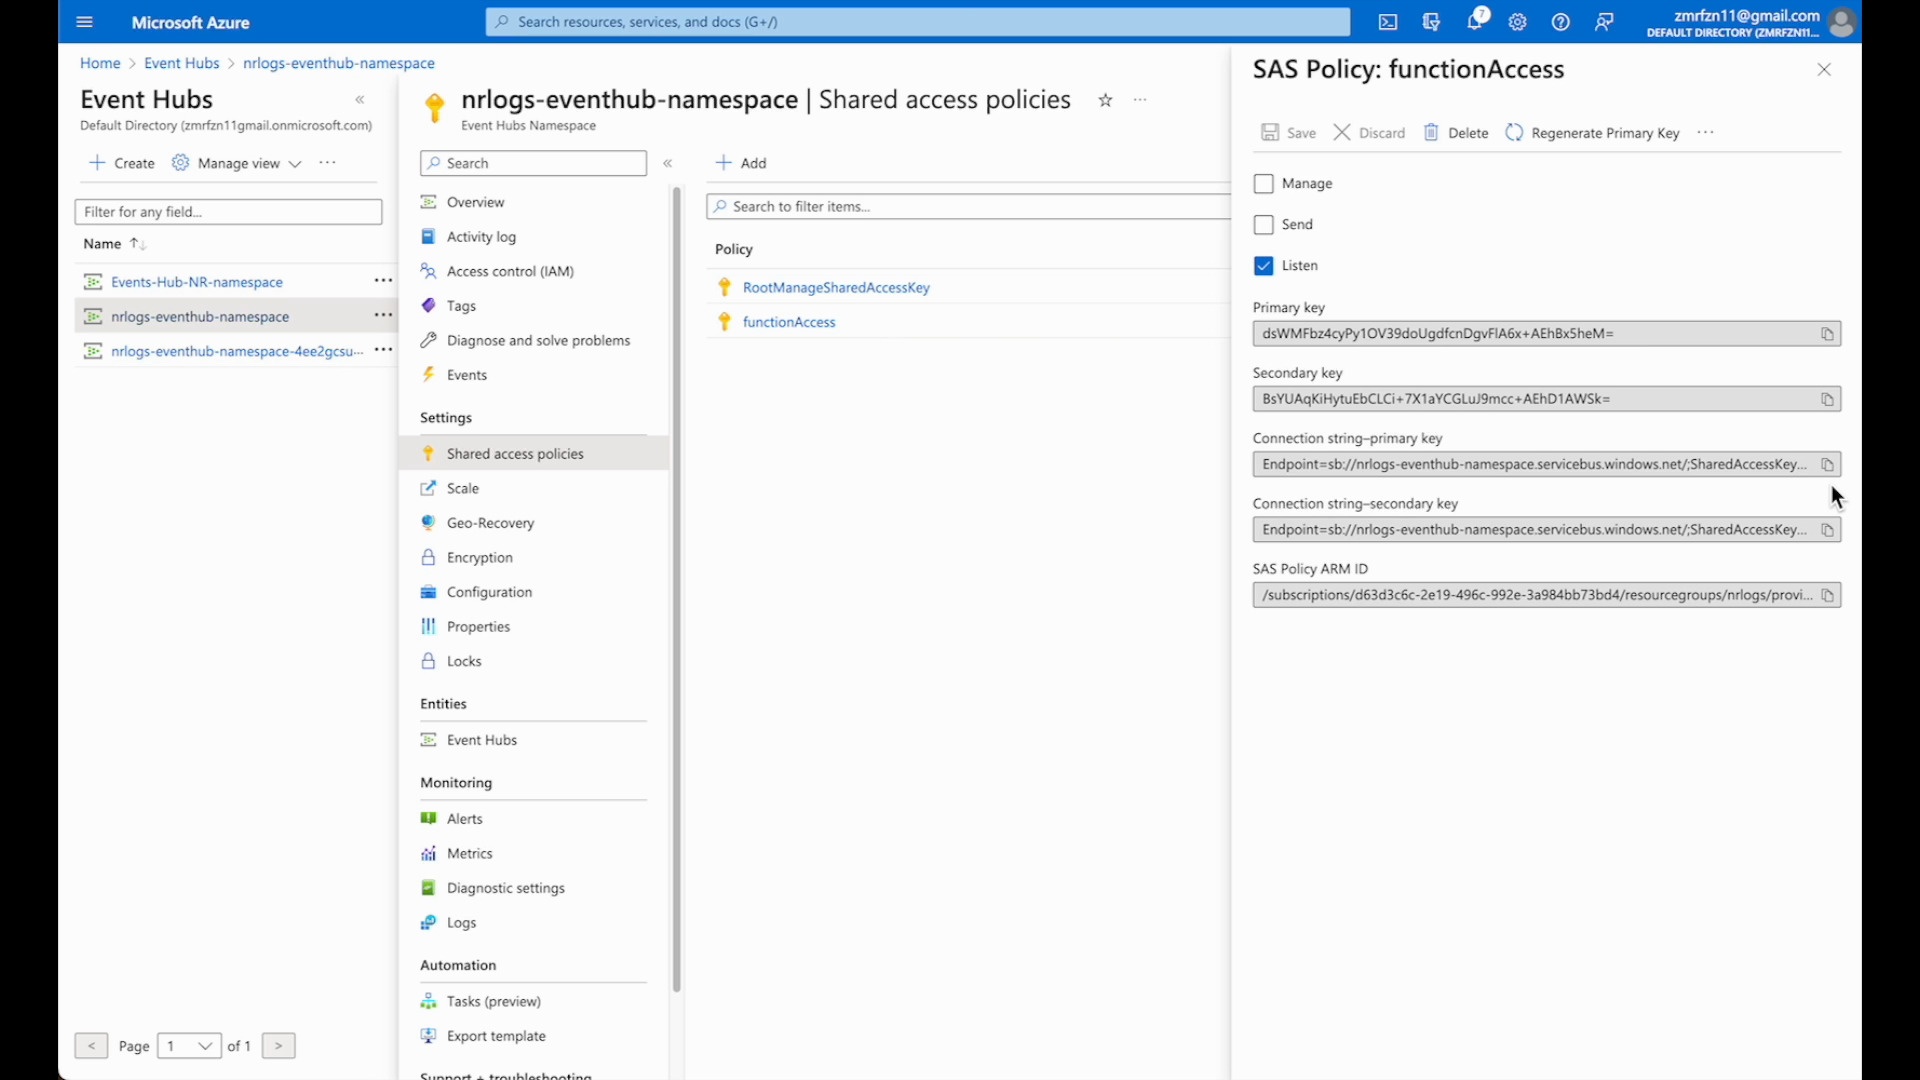Image resolution: width=1920 pixels, height=1080 pixels.
Task: Open Activity log in the resource menu
Action: pyautogui.click(x=481, y=237)
